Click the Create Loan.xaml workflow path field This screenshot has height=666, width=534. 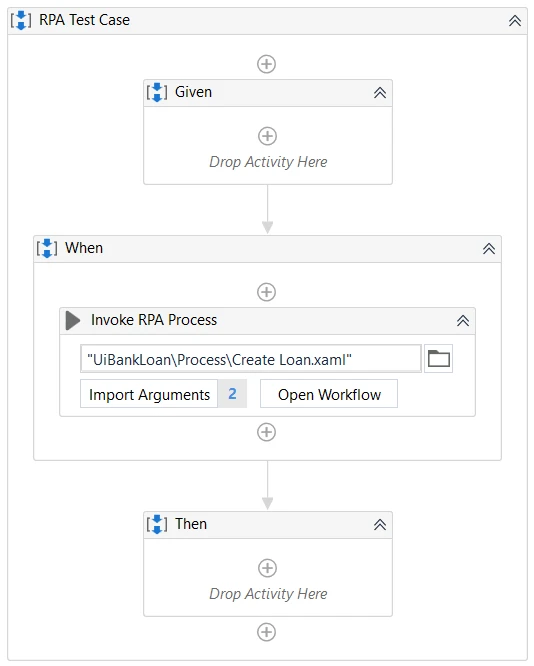(251, 359)
